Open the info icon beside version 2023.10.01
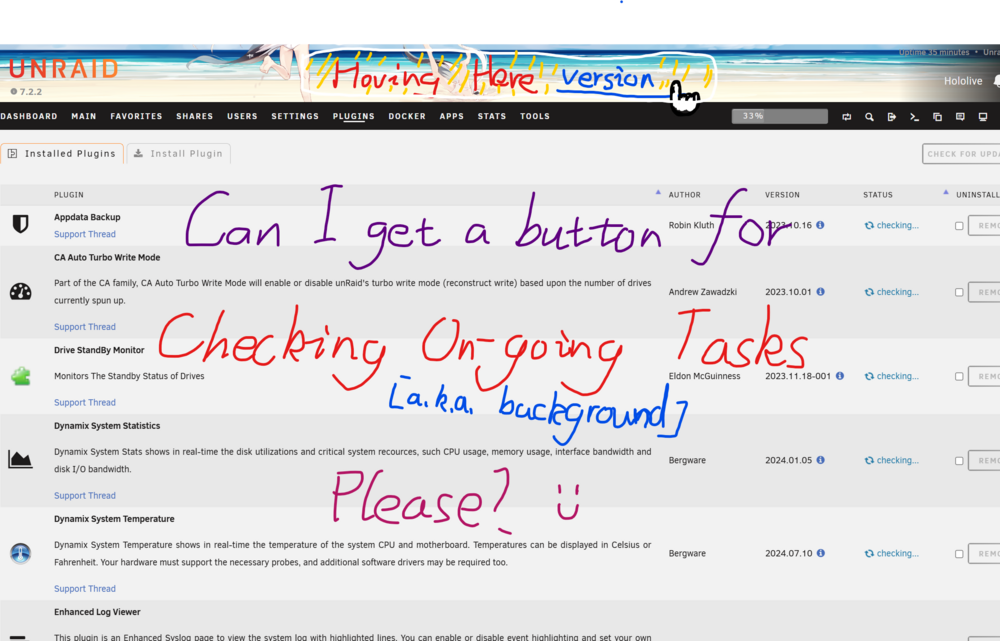Image resolution: width=1000 pixels, height=641 pixels. (x=820, y=291)
